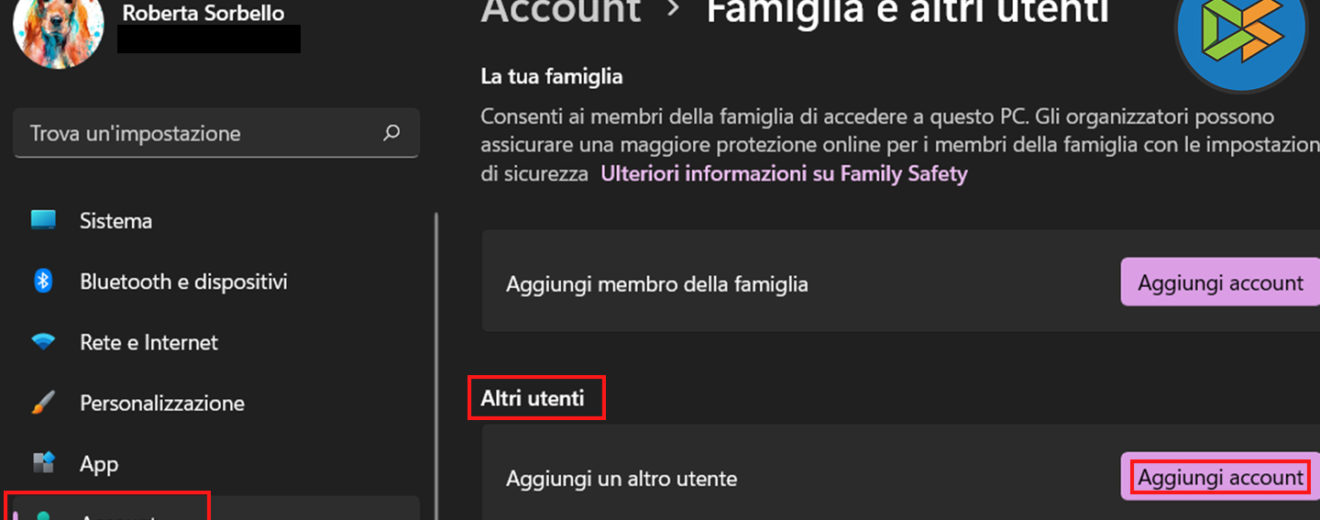This screenshot has height=520, width=1320.
Task: Select the Wi-Fi icon for Rete e Internet
Action: pyautogui.click(x=43, y=342)
